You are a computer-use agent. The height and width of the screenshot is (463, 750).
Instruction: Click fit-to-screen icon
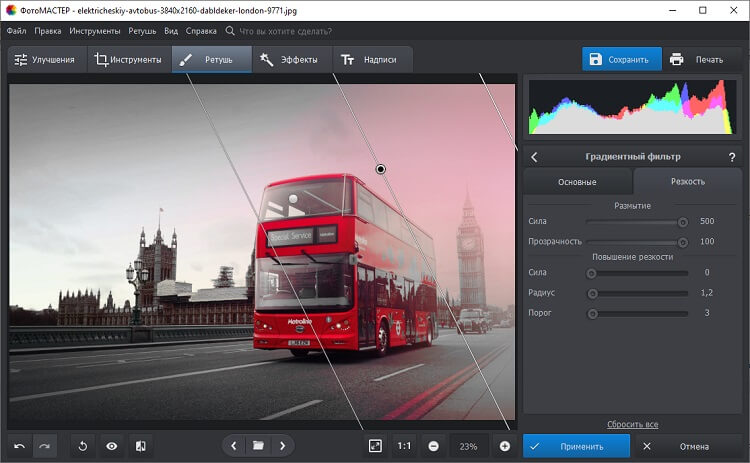375,446
